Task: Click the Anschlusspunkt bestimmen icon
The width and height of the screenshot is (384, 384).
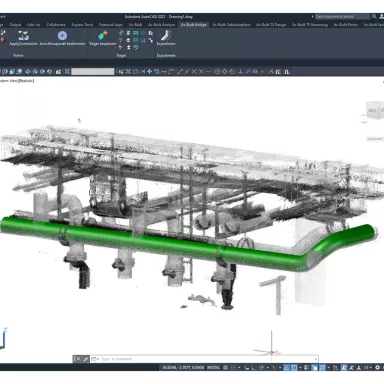Action: [62, 35]
